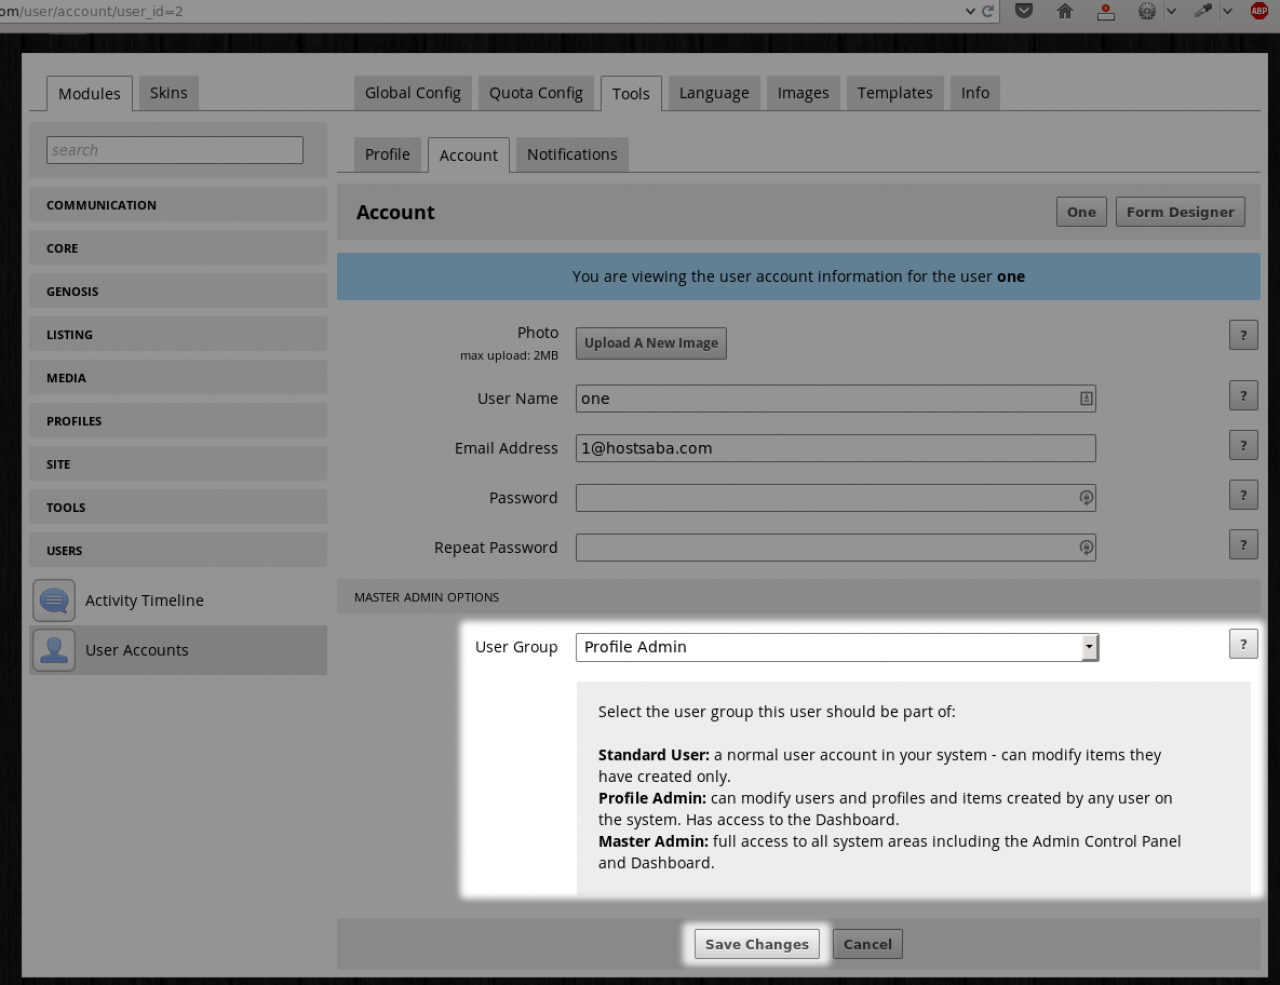Expand the URL bar history dropdown arrow
Viewport: 1280px width, 985px height.
pyautogui.click(x=970, y=11)
